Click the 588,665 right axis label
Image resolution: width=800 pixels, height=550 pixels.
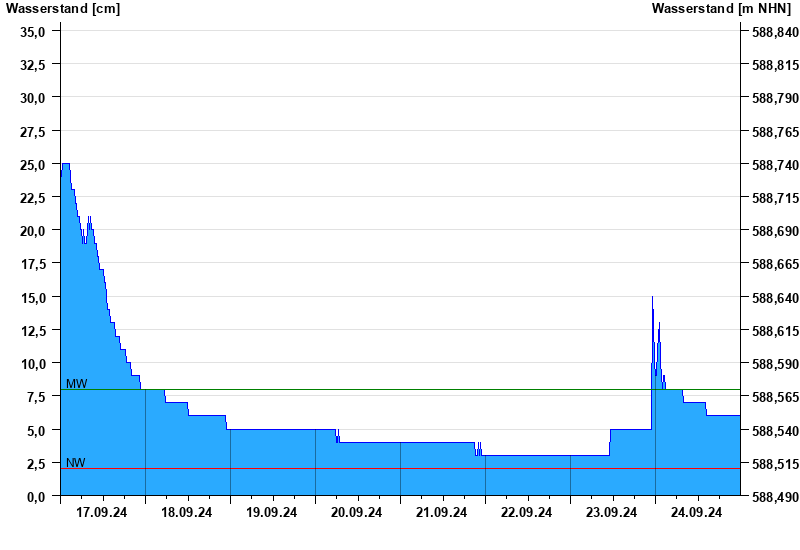pos(776,264)
